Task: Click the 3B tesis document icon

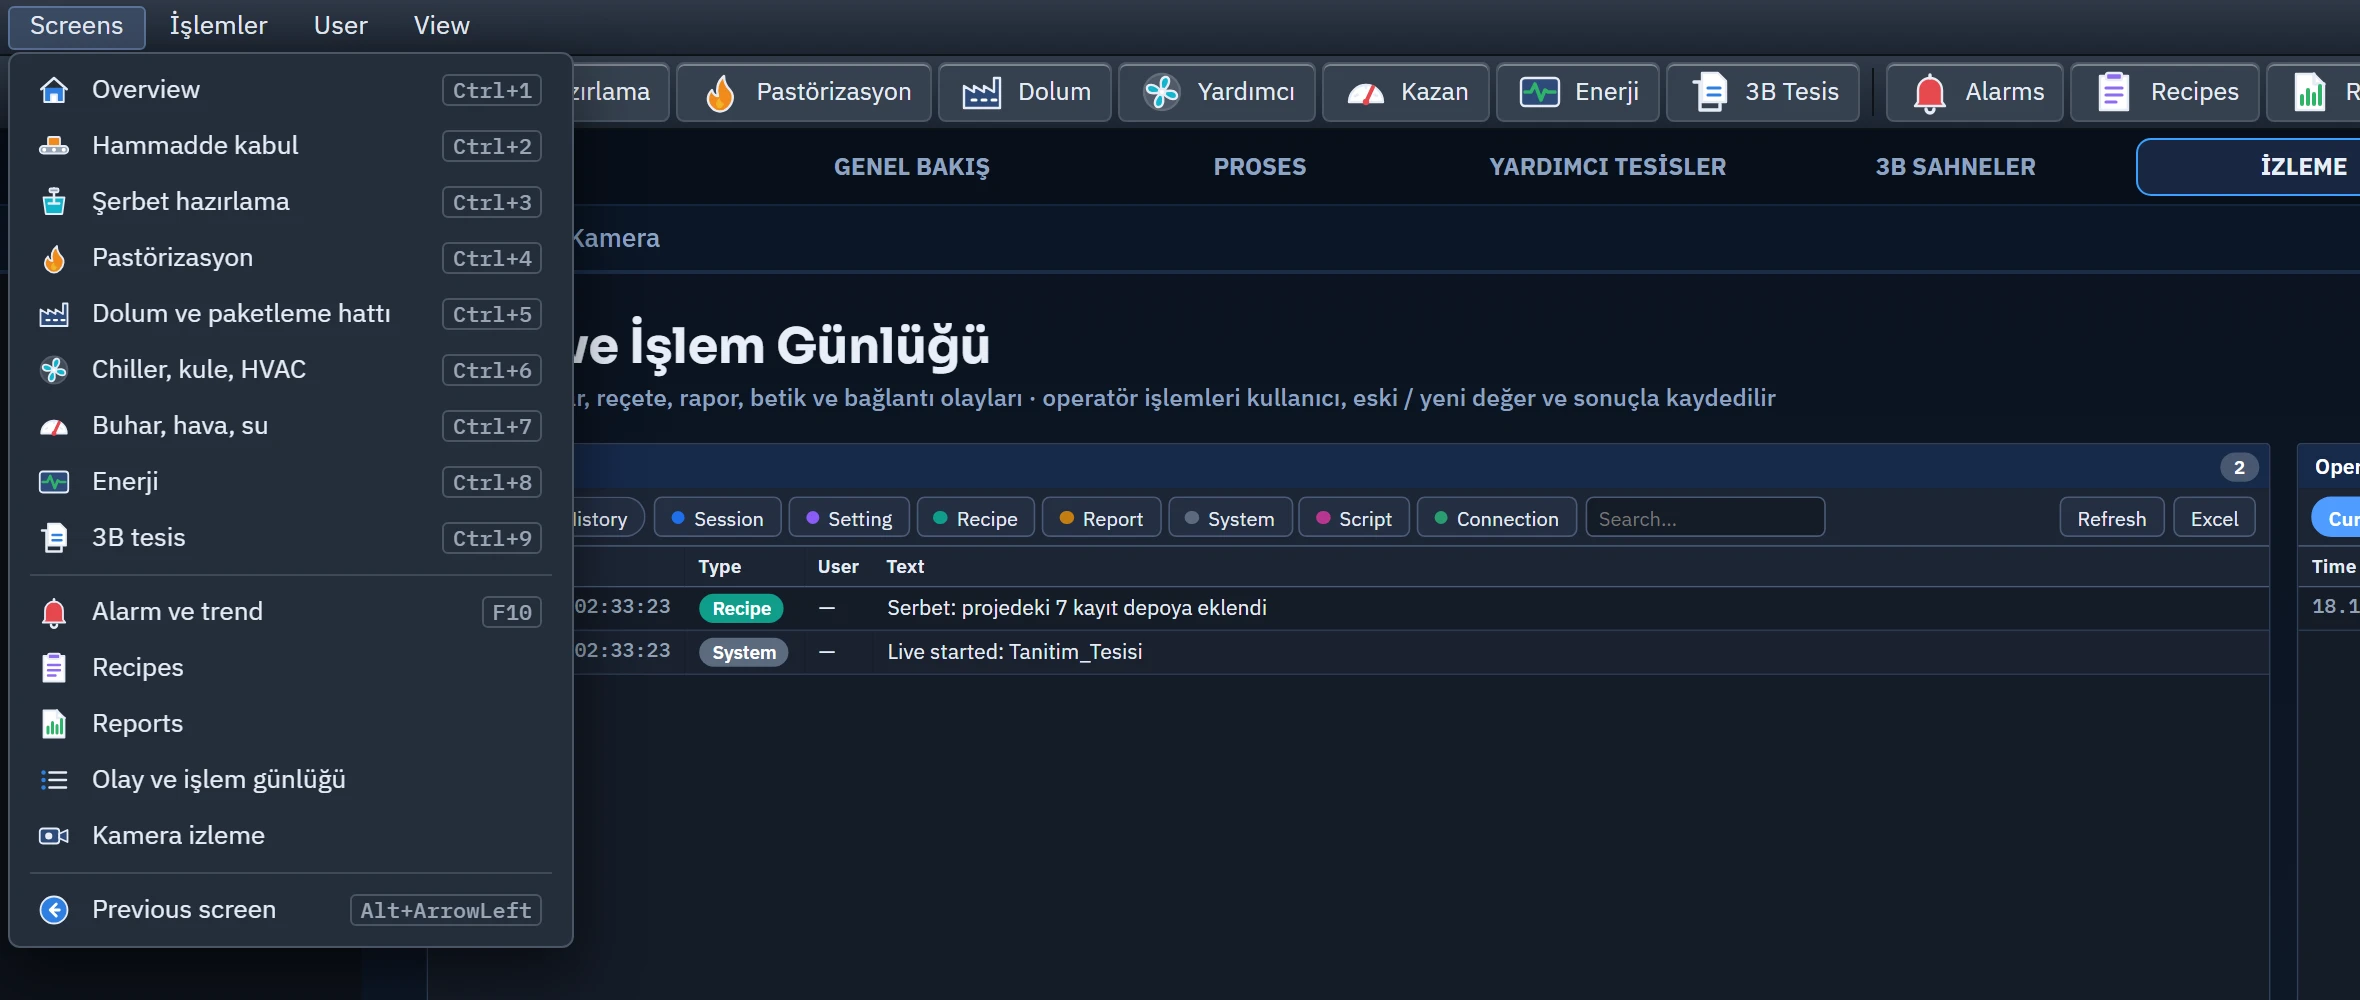Action: pyautogui.click(x=54, y=538)
